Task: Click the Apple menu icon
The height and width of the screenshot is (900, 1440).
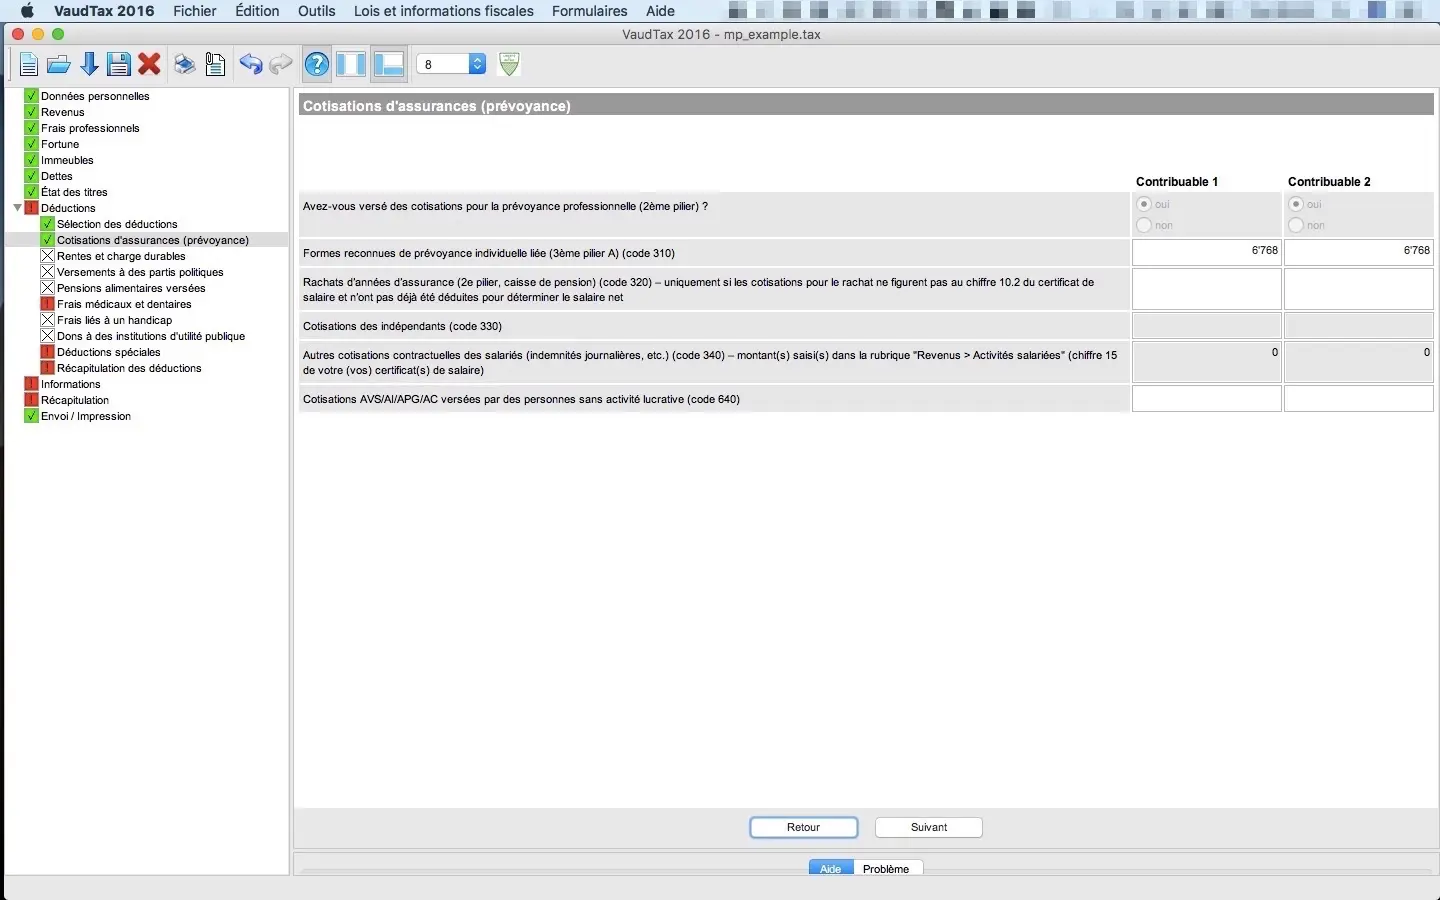Action: pos(27,11)
